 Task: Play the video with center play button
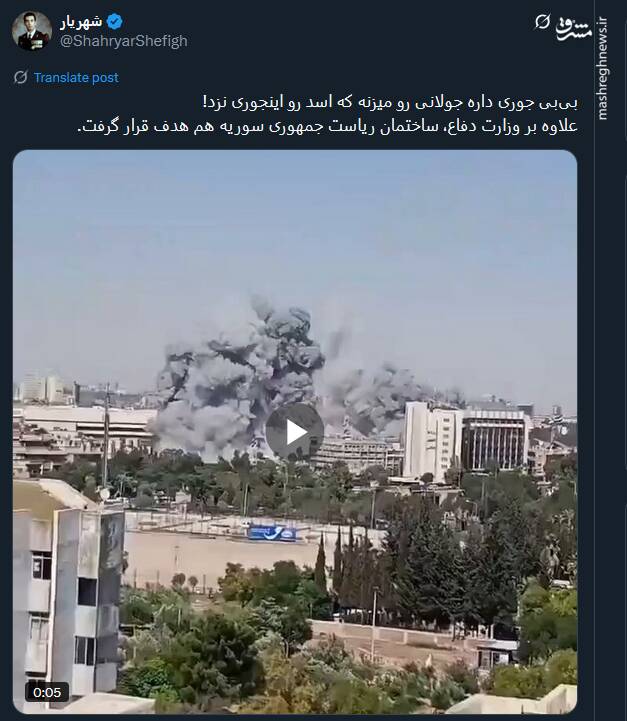click(x=295, y=432)
